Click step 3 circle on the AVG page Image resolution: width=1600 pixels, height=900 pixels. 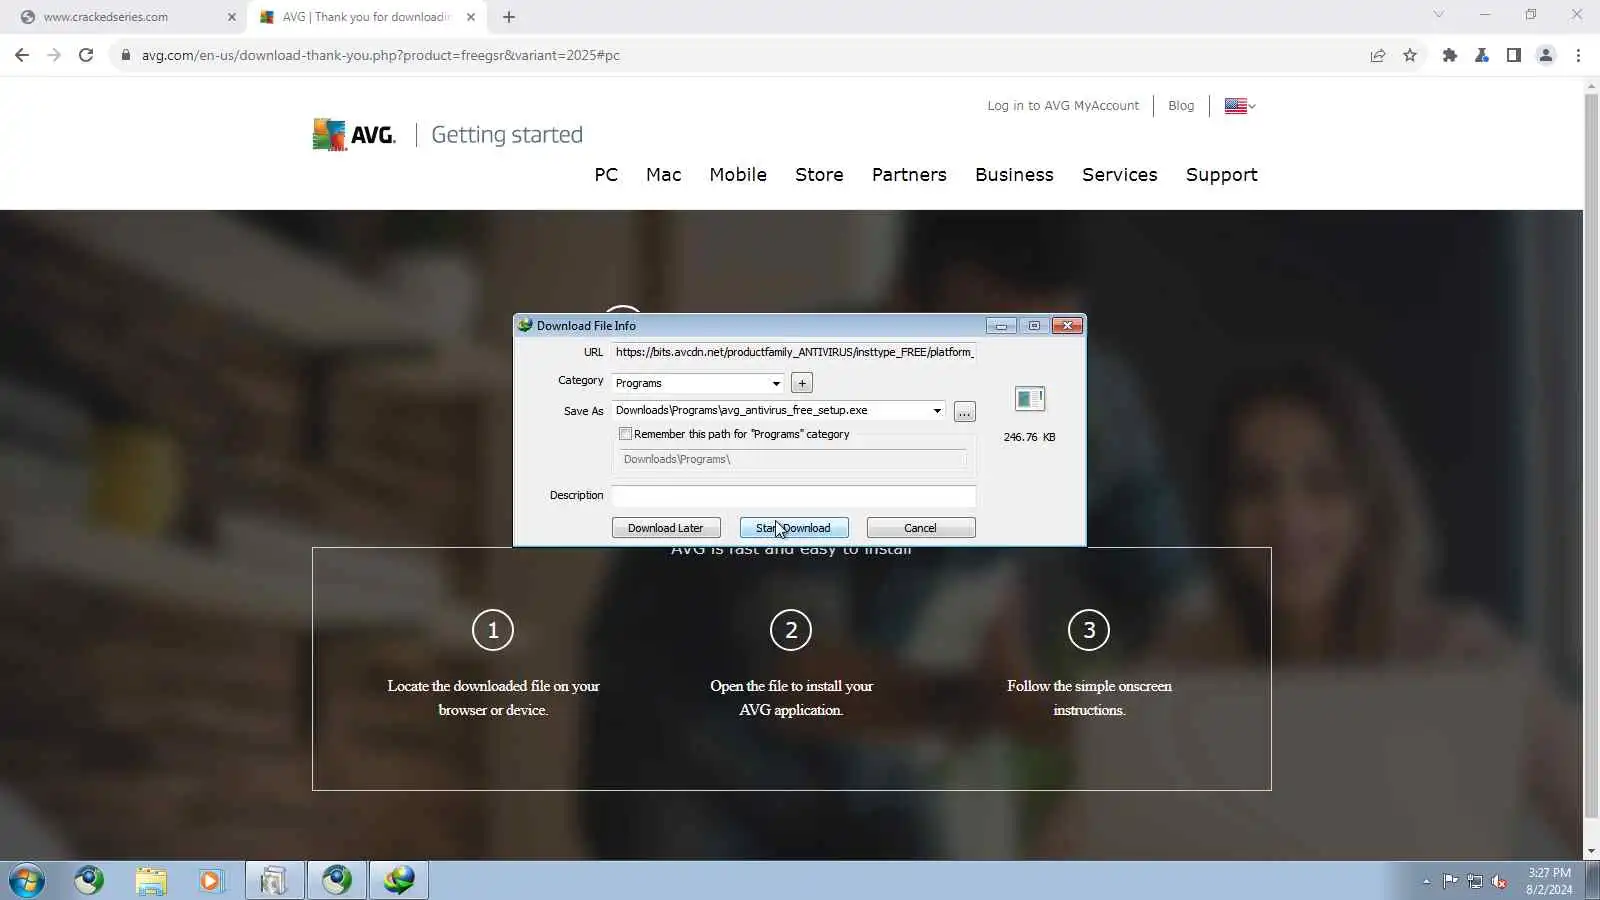point(1089,630)
